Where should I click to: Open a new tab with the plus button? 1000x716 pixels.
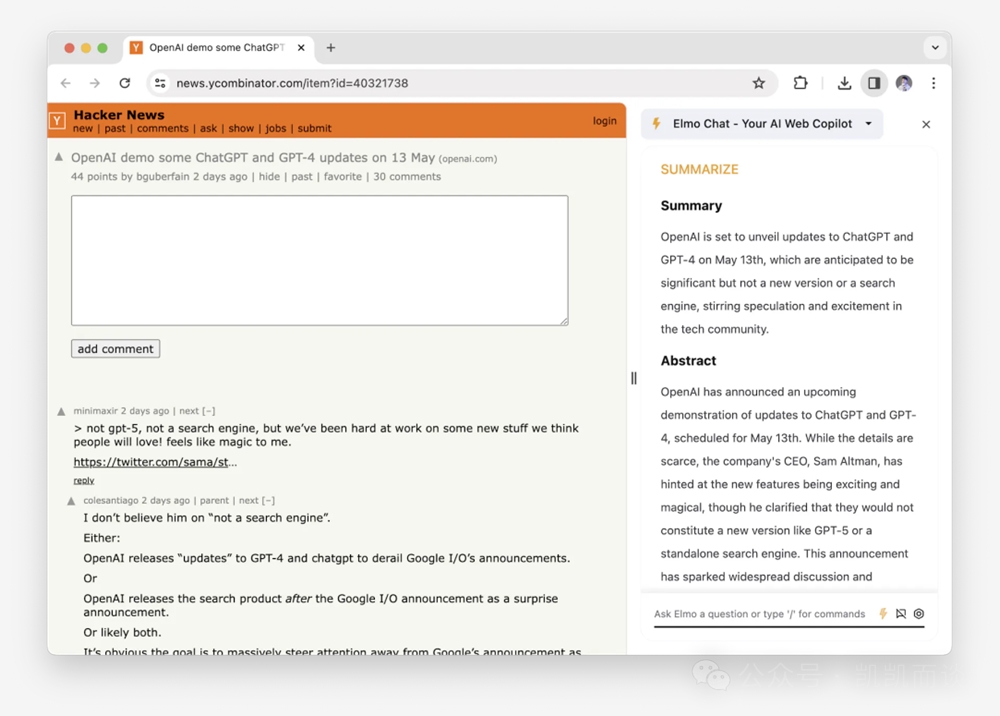click(x=330, y=48)
